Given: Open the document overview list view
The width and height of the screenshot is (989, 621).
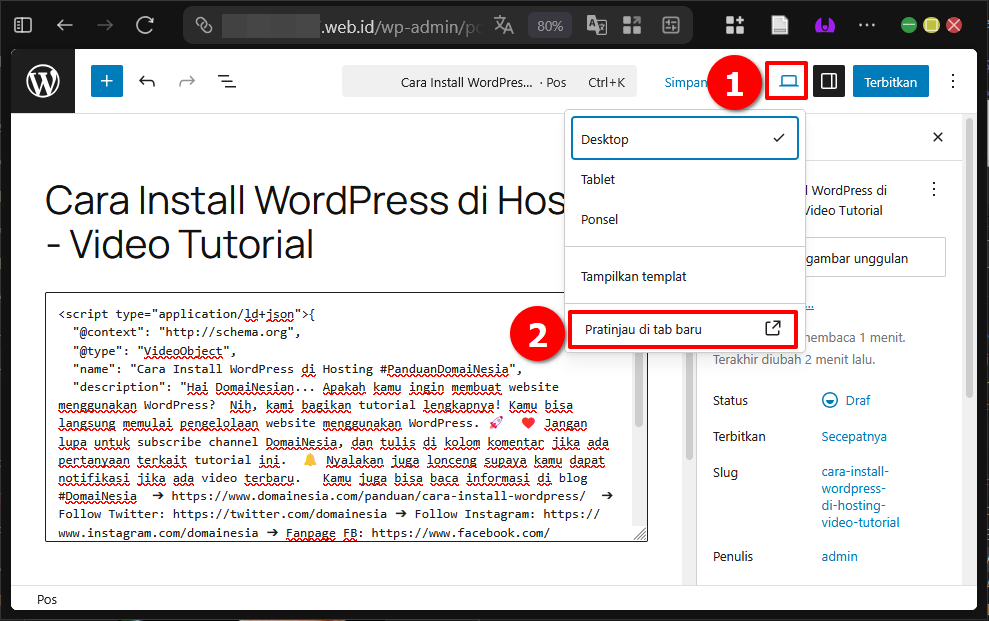Looking at the screenshot, I should 227,81.
